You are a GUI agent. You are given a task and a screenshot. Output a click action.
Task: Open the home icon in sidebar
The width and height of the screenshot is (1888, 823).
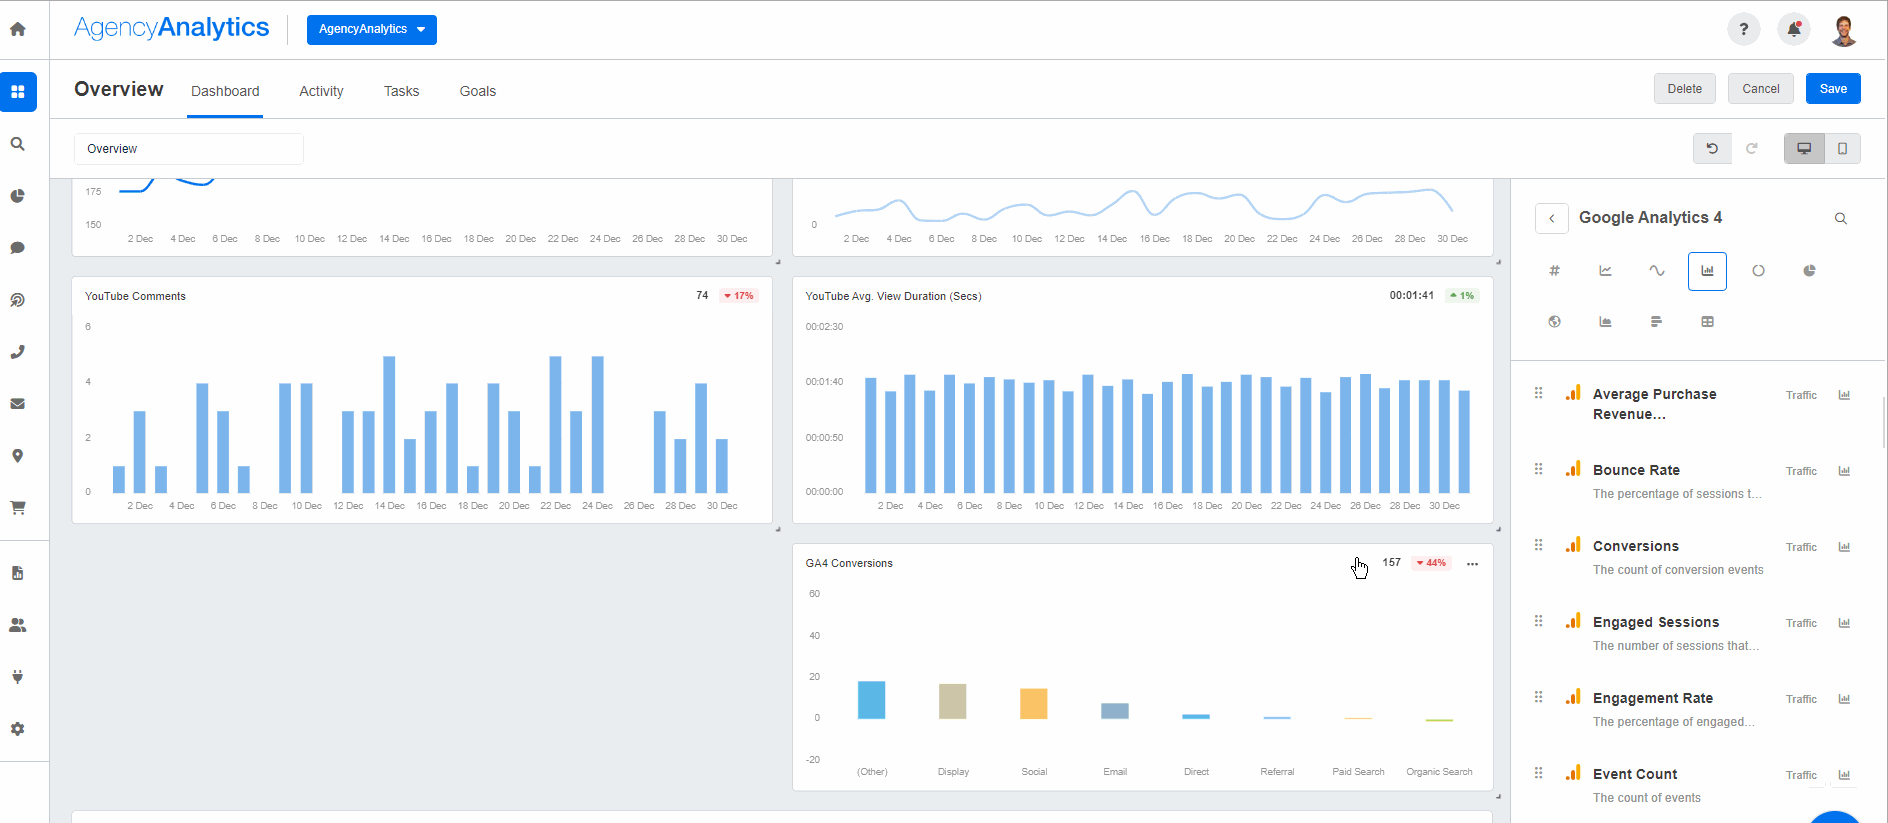point(18,29)
